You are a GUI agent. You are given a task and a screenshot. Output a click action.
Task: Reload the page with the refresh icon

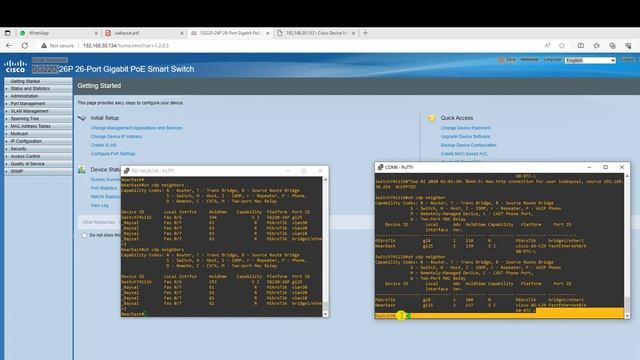(25, 45)
